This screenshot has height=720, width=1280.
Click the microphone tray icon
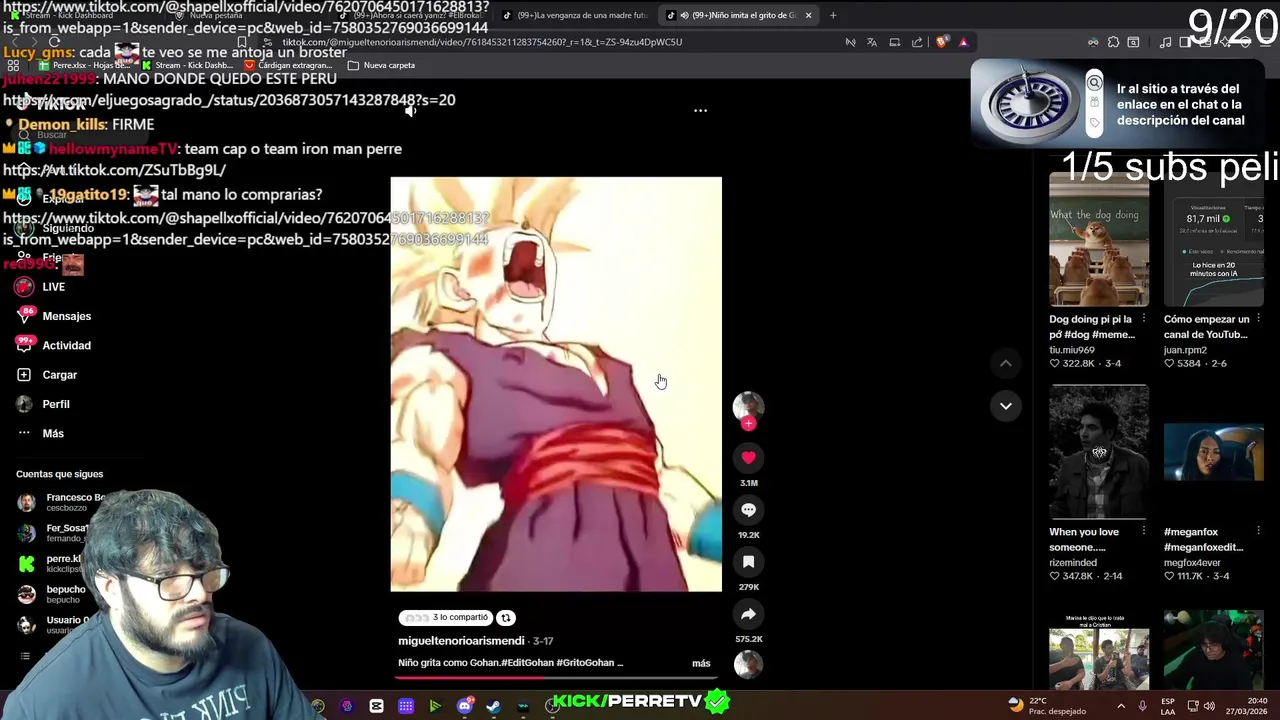(1142, 706)
